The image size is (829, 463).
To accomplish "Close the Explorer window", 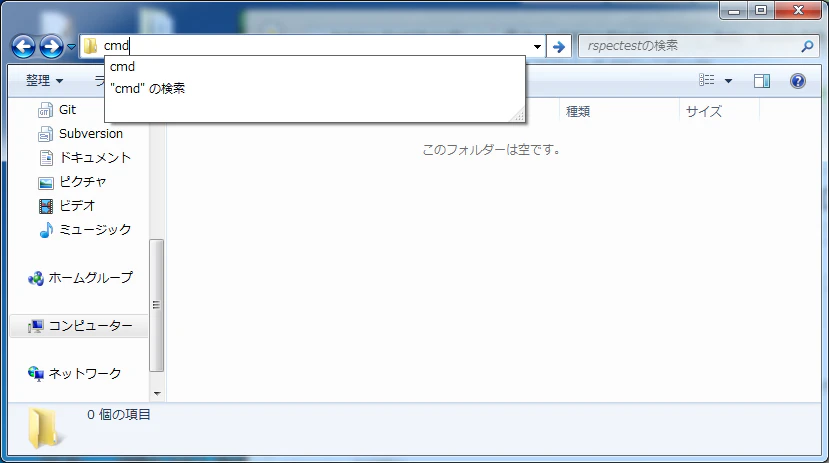I will [798, 11].
